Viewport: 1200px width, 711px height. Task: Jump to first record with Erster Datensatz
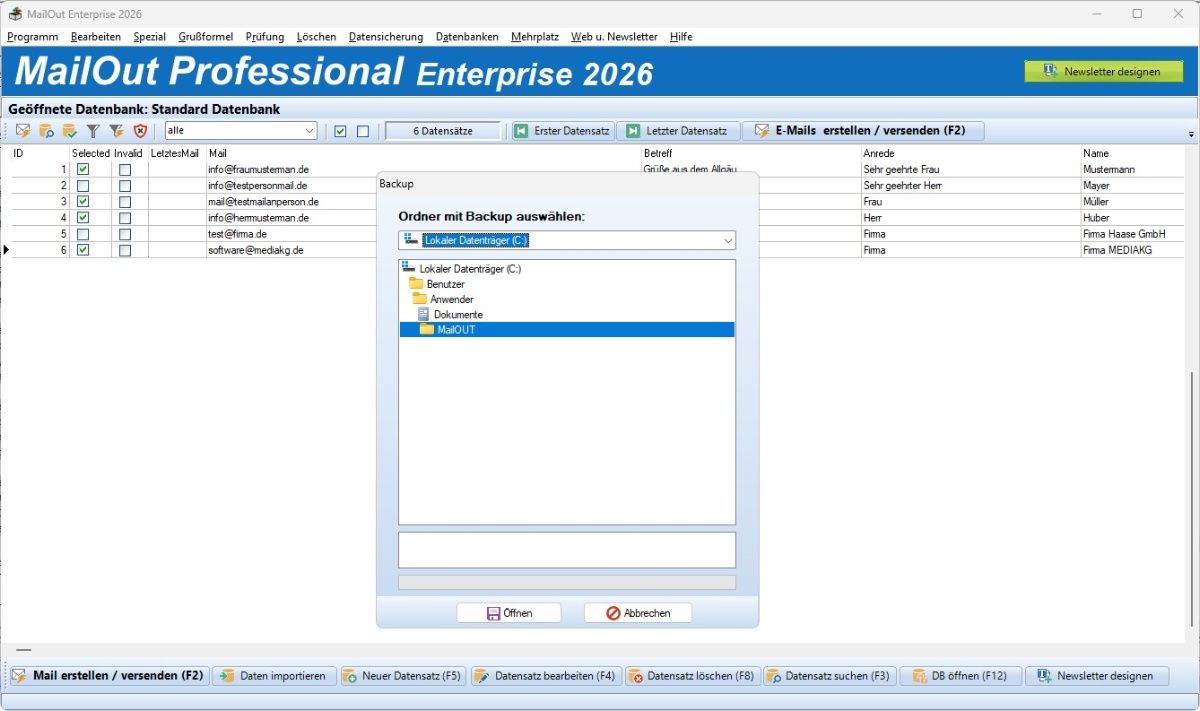tap(561, 131)
